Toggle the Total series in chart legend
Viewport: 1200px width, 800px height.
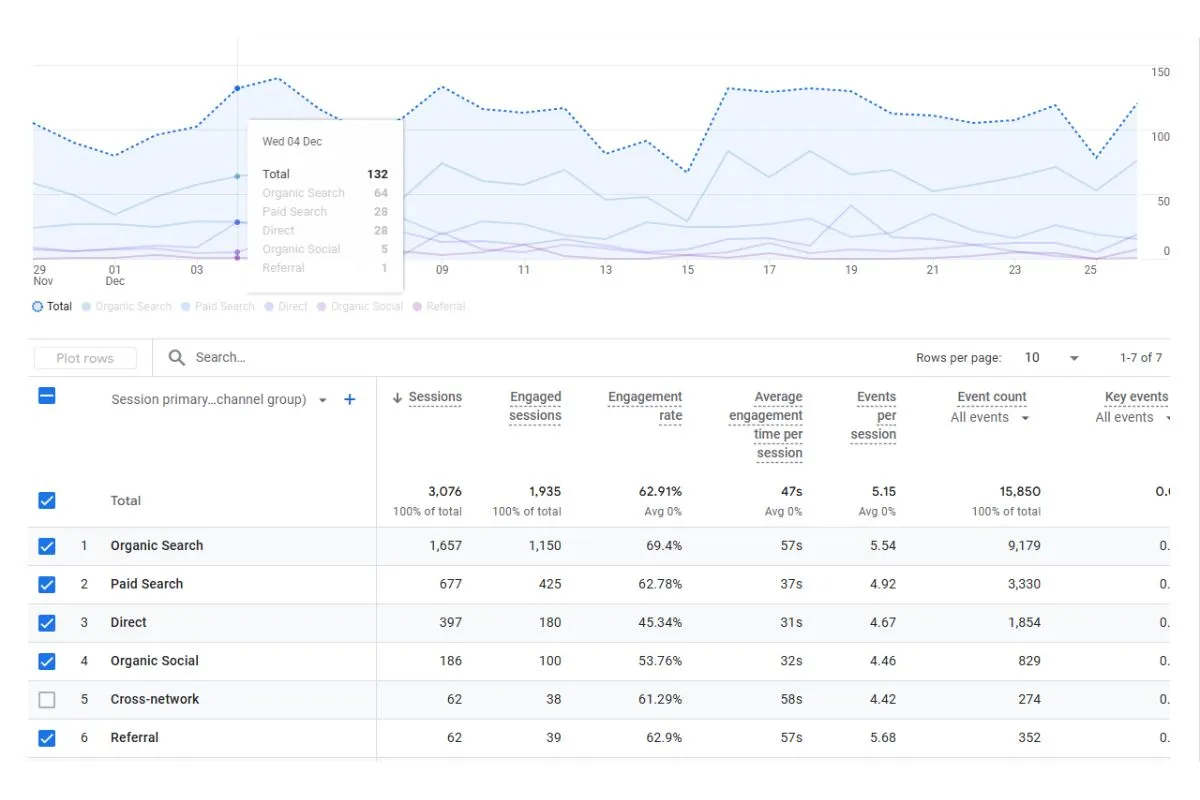coord(53,306)
